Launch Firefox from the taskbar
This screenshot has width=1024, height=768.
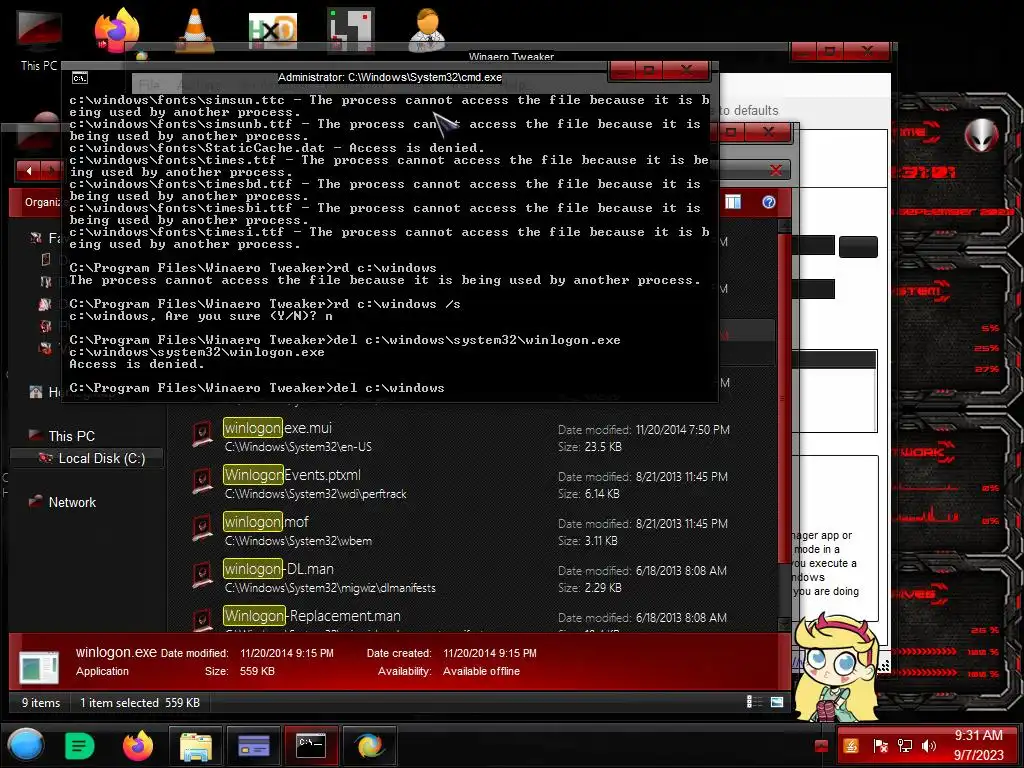coord(138,745)
